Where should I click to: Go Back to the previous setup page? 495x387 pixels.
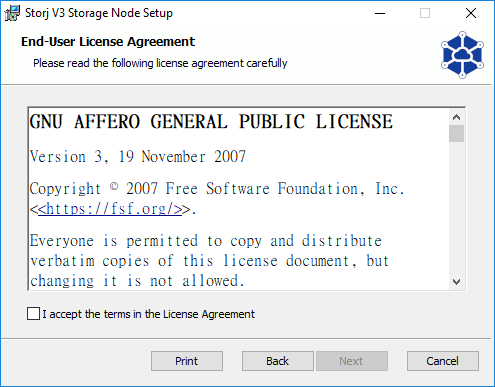(277, 361)
